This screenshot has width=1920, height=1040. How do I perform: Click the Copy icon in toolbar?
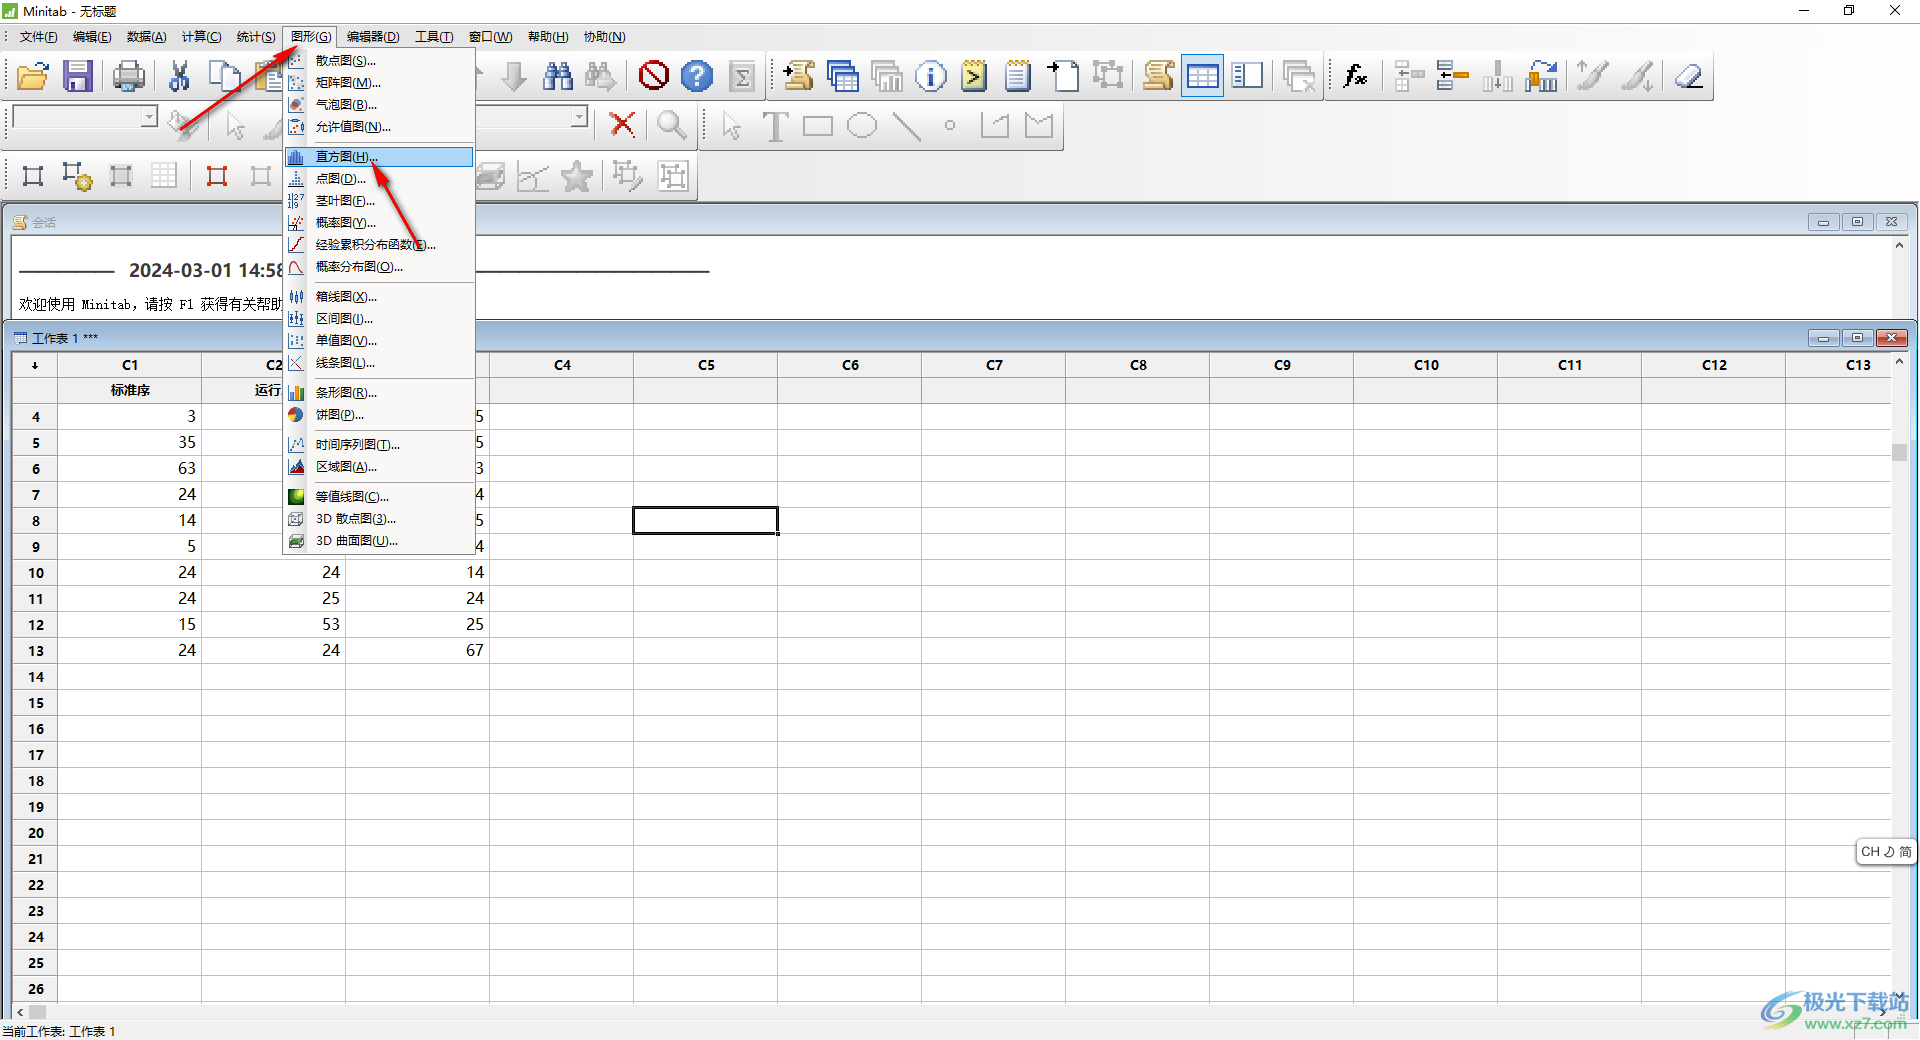224,76
